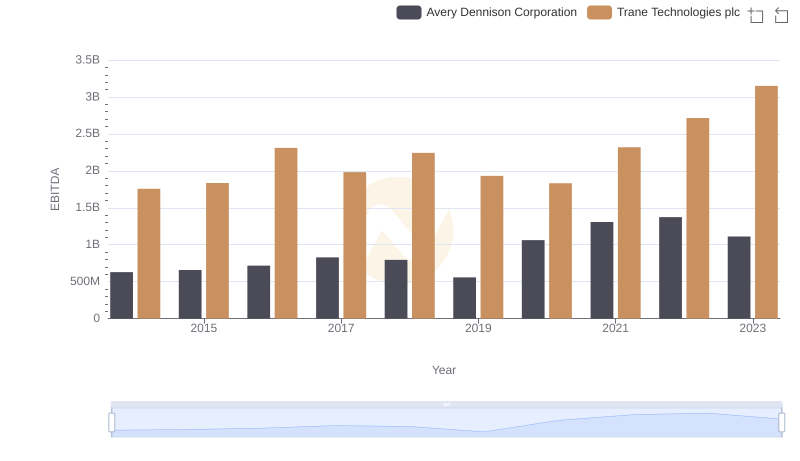Screen dimensions: 800x461
Task: Click the 0 y-axis label
Action: tap(97, 318)
